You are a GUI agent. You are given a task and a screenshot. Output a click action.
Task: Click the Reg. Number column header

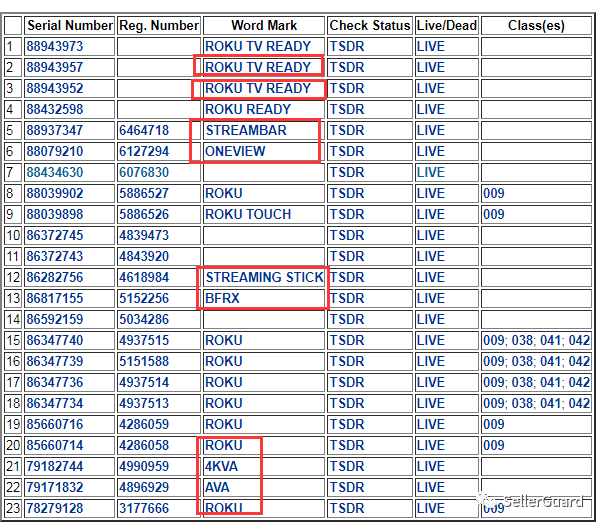pos(159,25)
